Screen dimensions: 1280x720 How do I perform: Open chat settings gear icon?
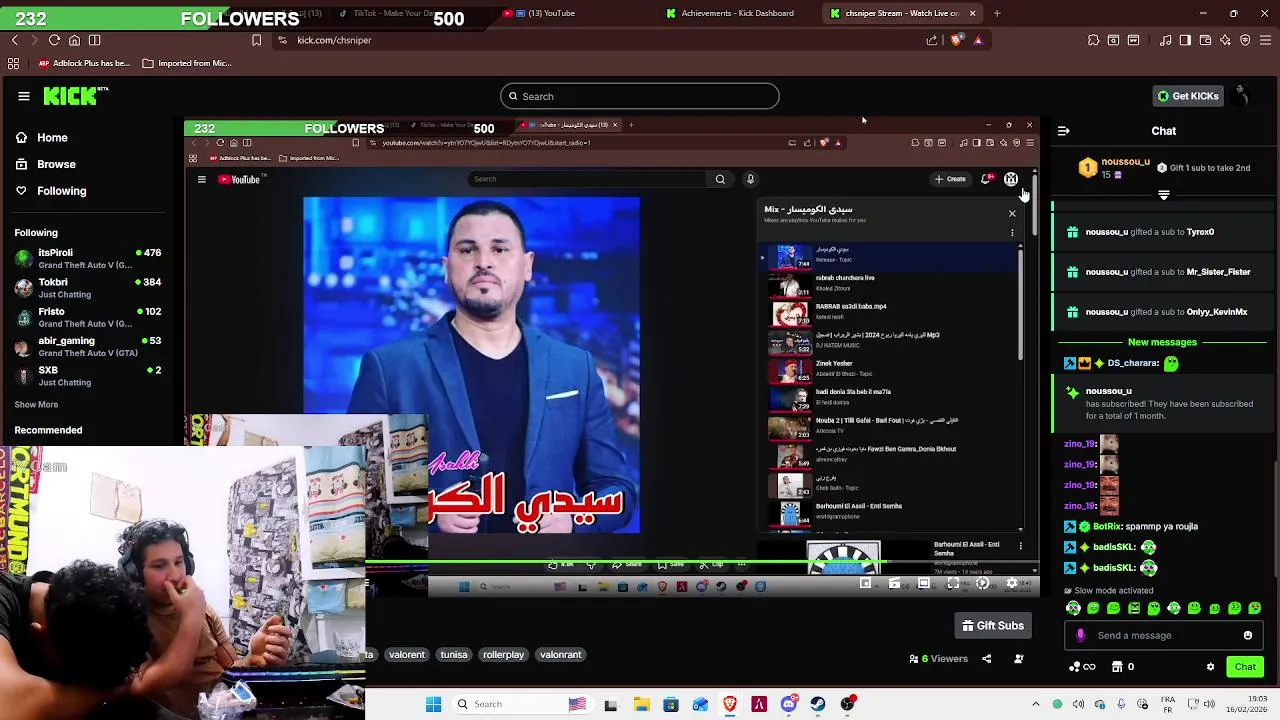tap(1210, 667)
